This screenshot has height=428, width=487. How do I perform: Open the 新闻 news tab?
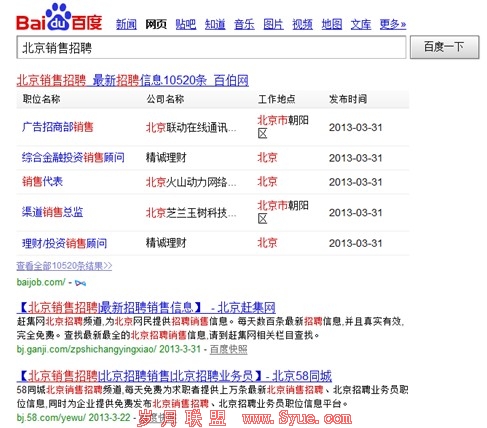click(126, 24)
